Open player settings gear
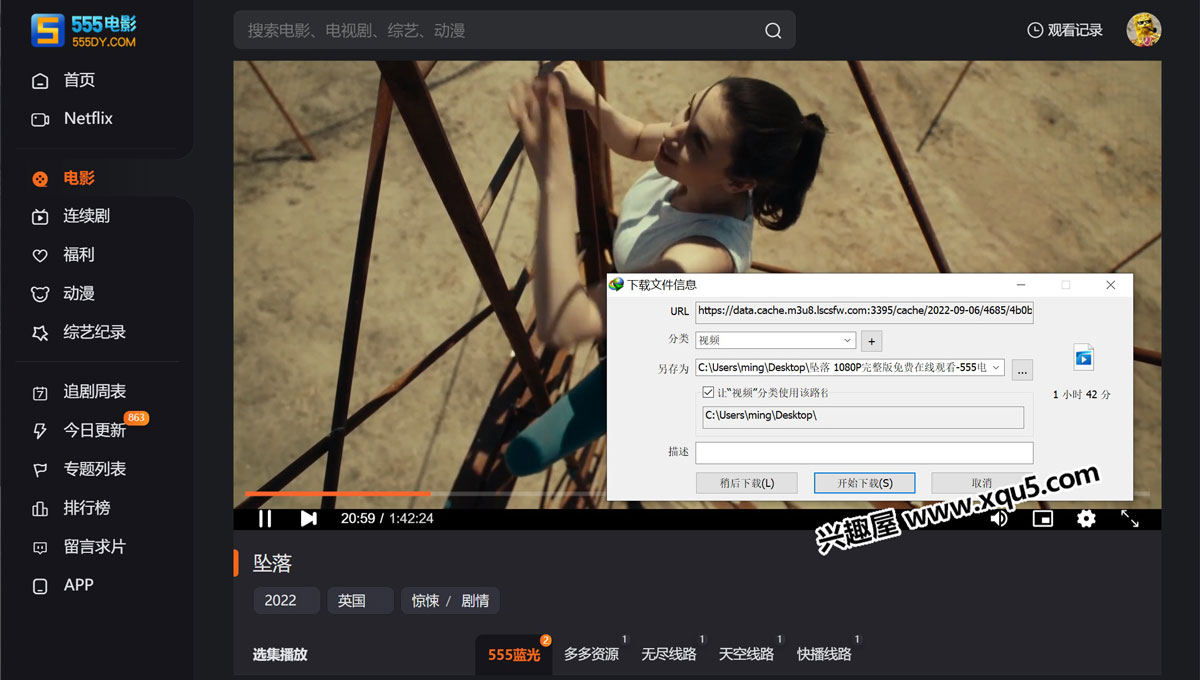This screenshot has width=1200, height=680. click(1086, 518)
